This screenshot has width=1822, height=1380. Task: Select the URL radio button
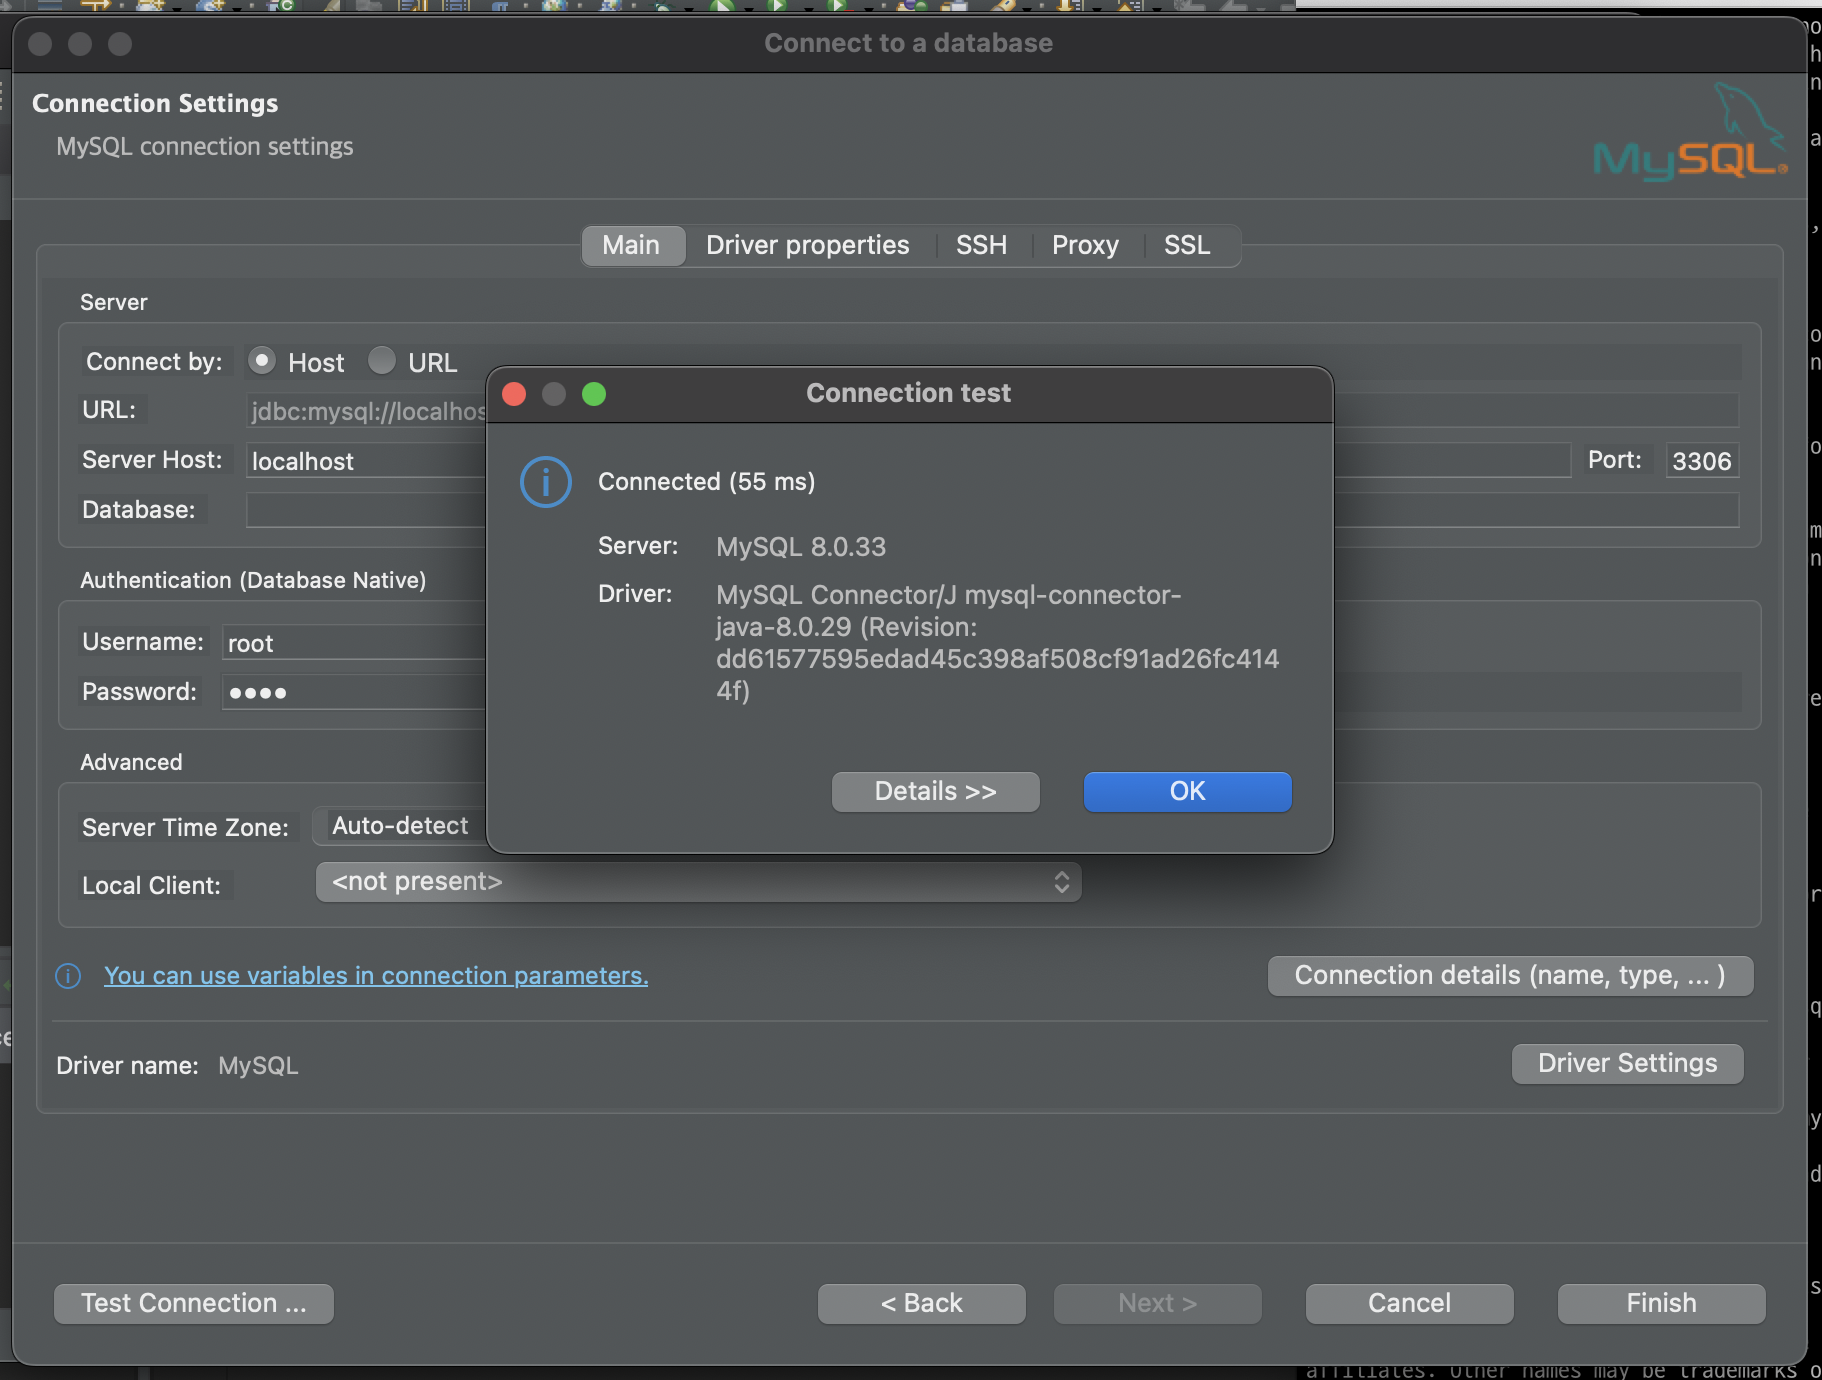tap(381, 360)
